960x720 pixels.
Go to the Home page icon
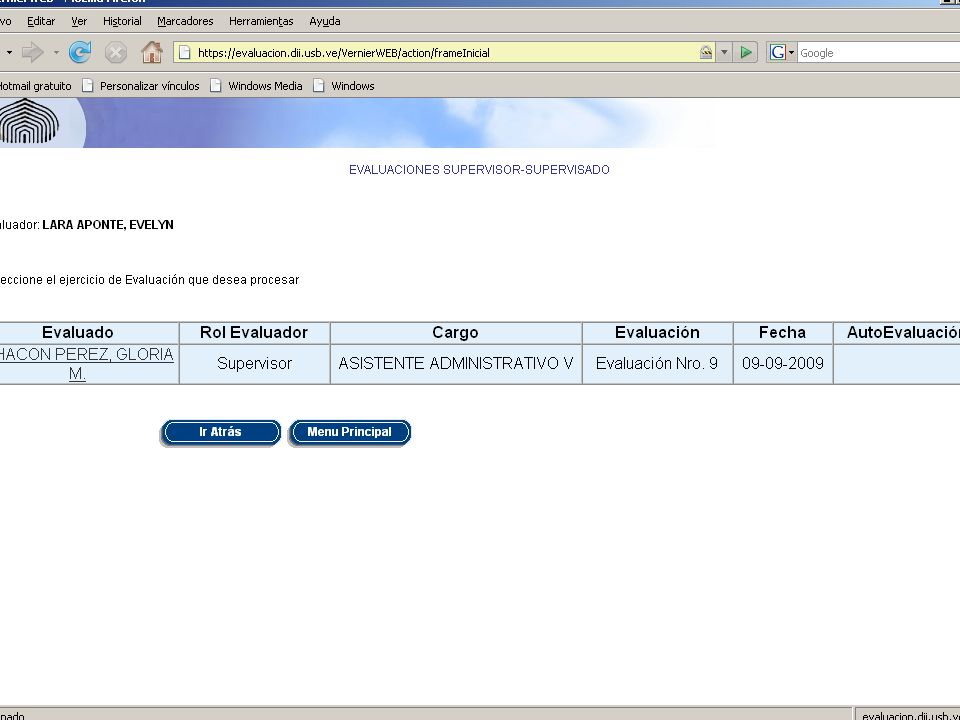[x=152, y=53]
